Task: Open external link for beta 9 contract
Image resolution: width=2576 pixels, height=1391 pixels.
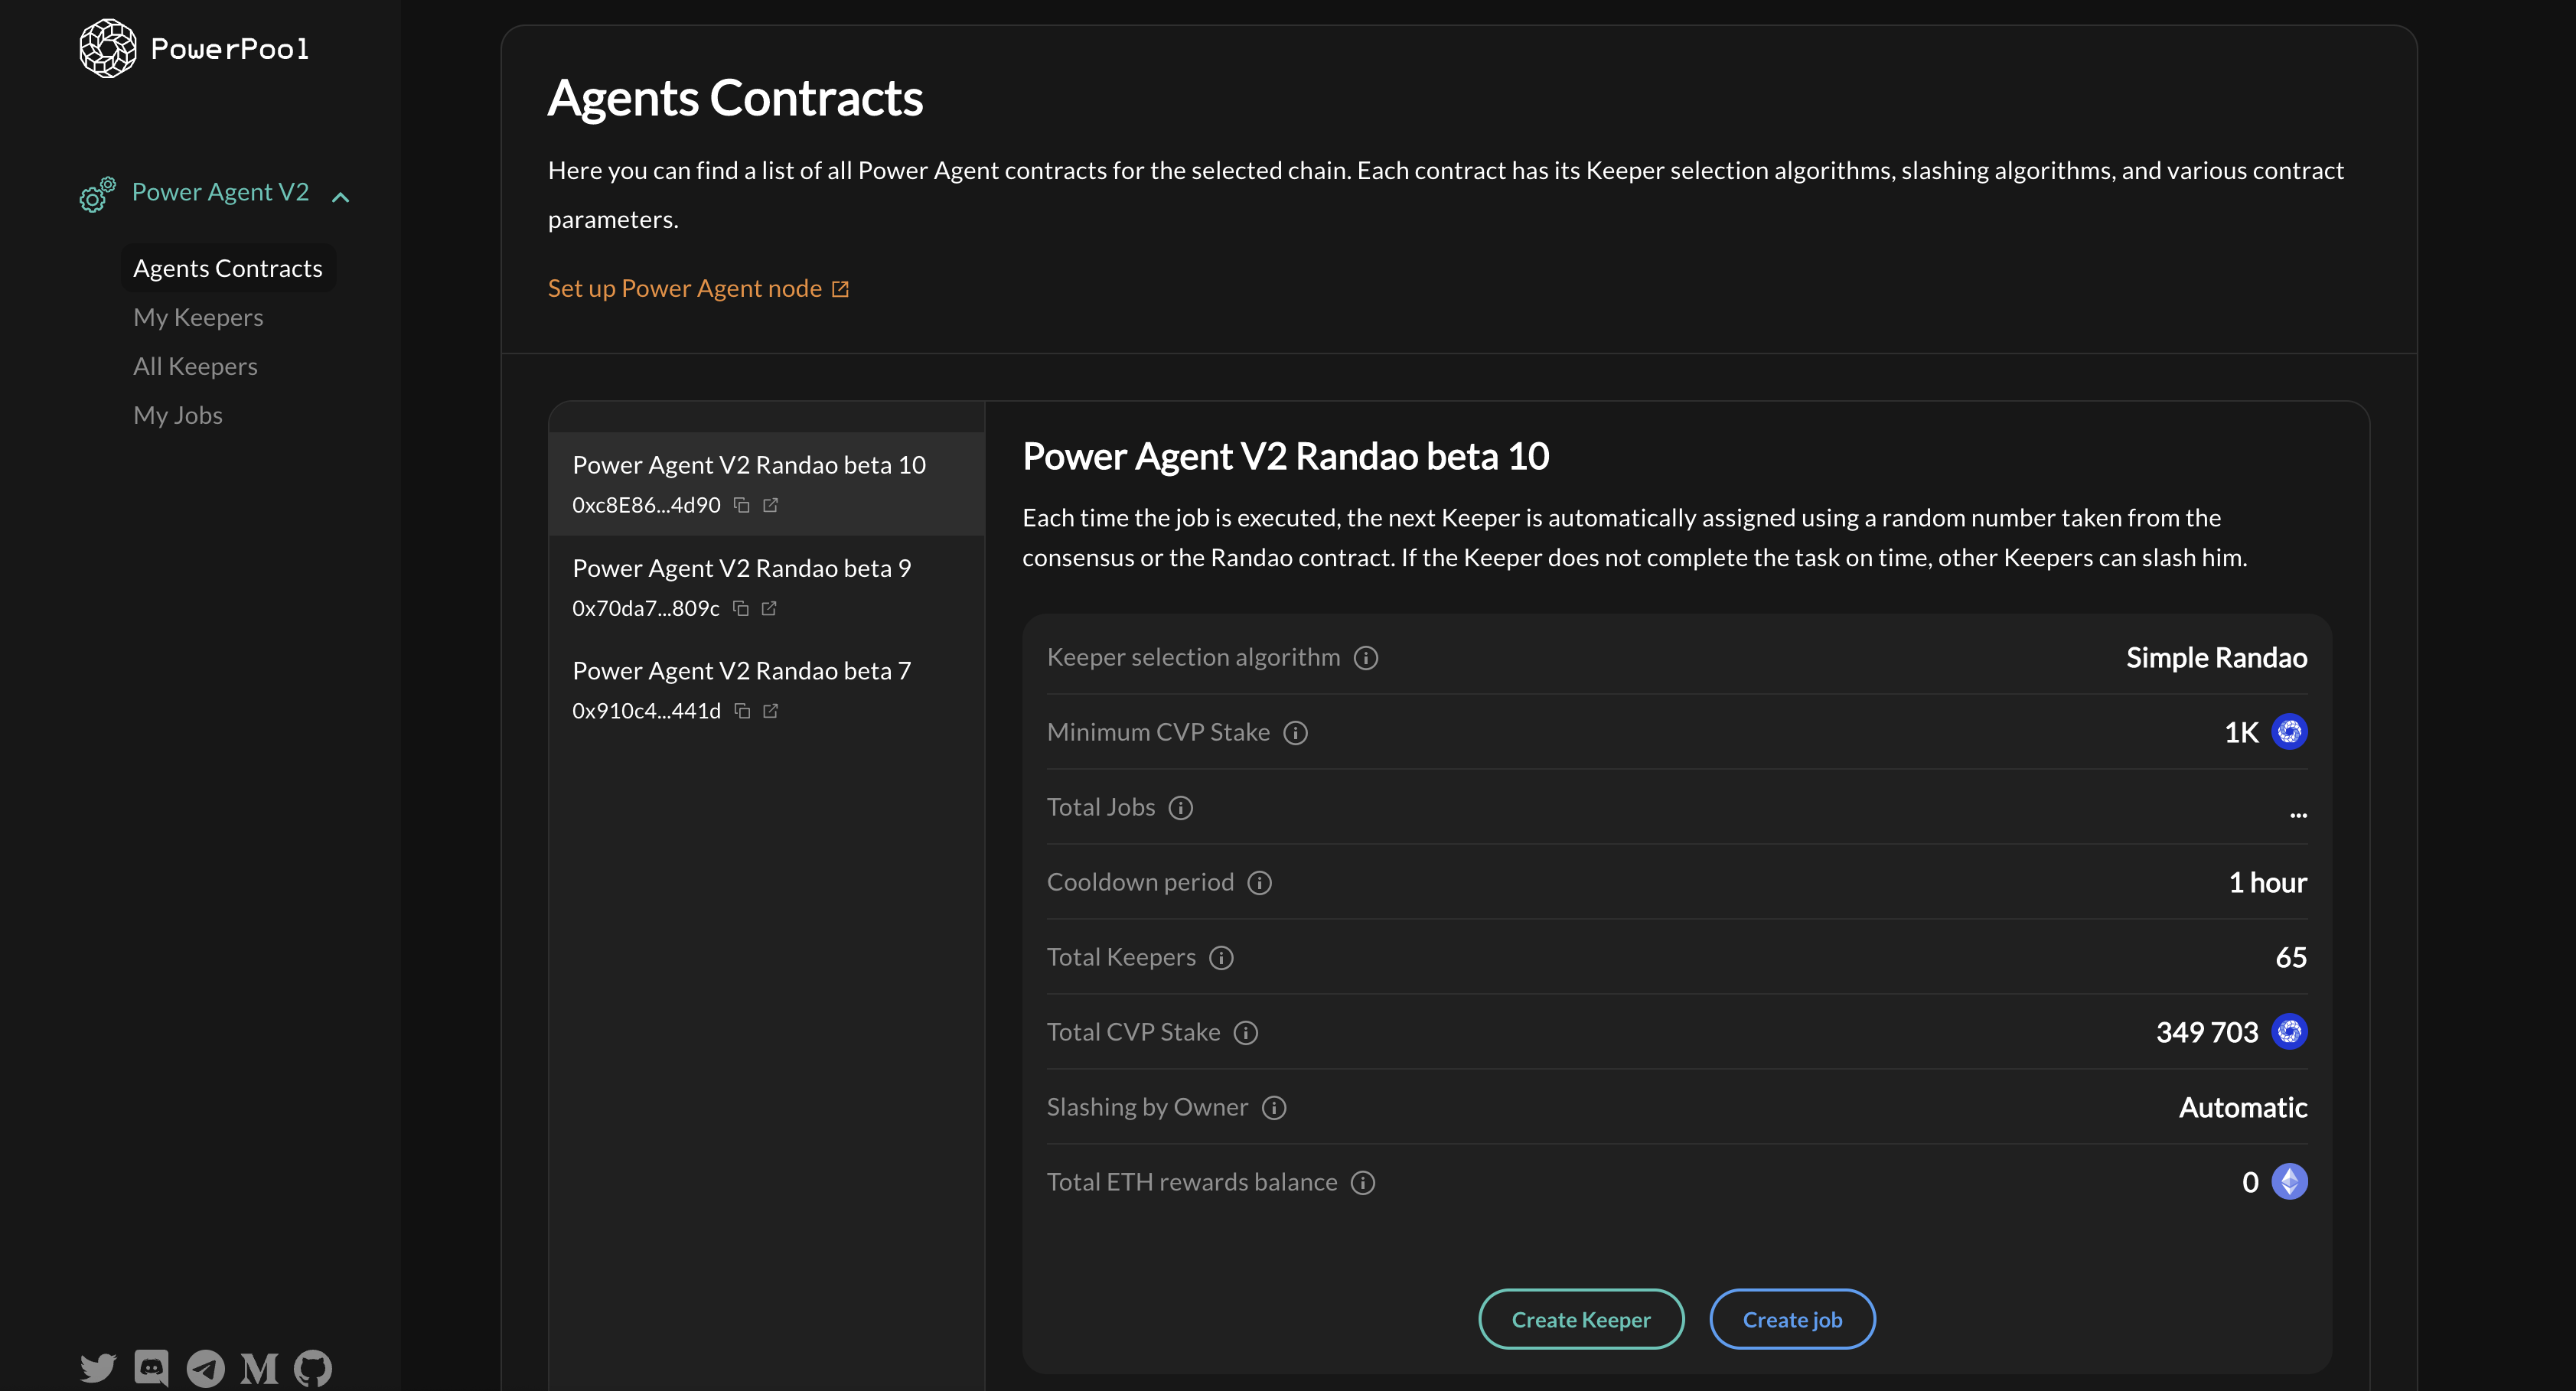Action: point(769,608)
